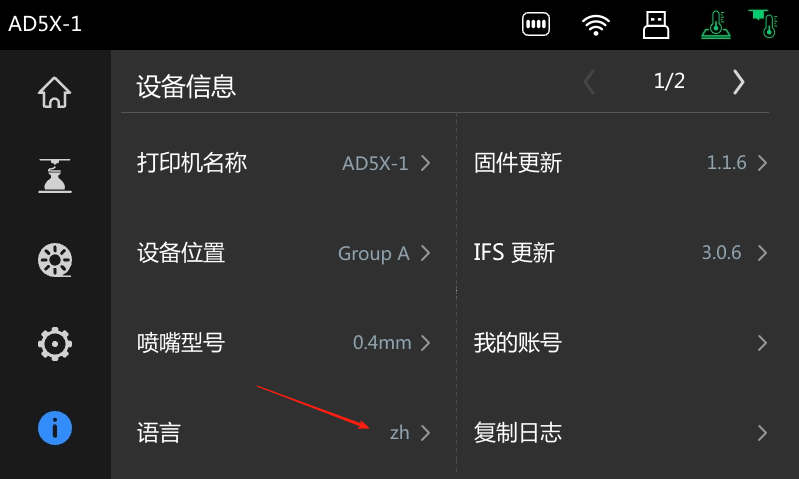Open IFS 更新 version 3.0.6
The image size is (799, 479).
click(x=620, y=253)
